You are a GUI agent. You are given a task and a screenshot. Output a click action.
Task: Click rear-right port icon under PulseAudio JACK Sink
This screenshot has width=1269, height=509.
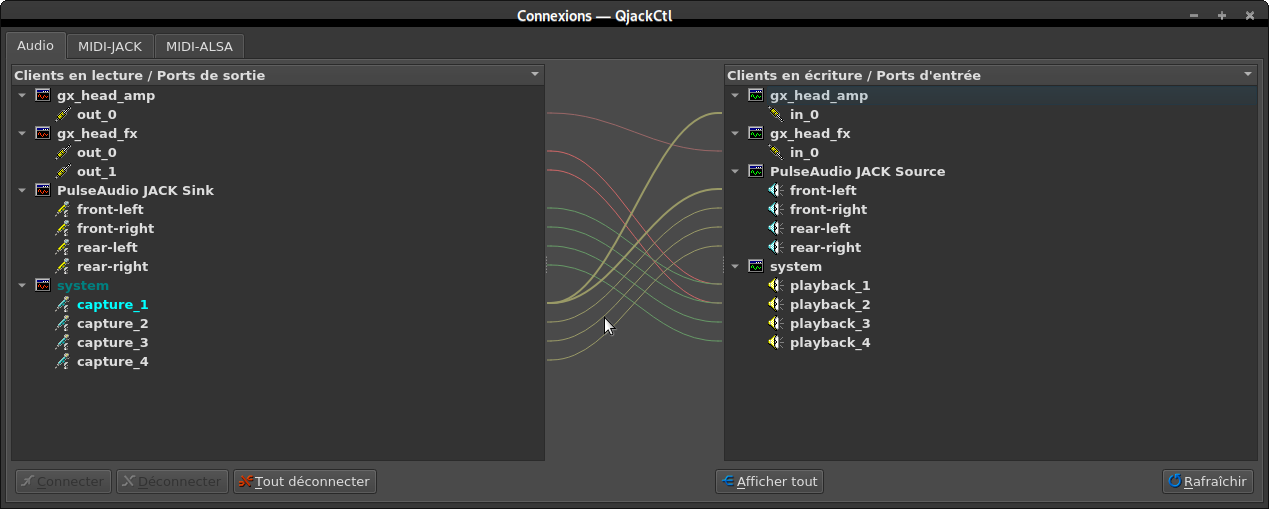click(x=63, y=267)
